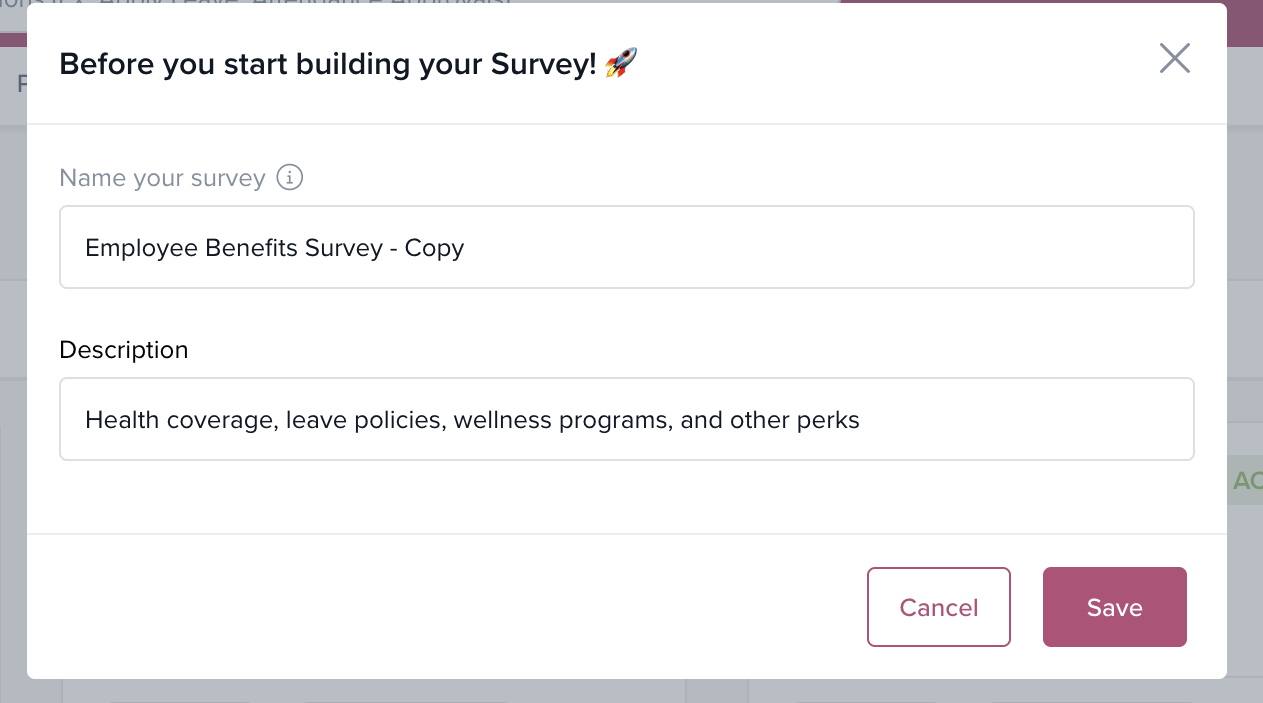This screenshot has width=1263, height=703.
Task: Click the info icon beside Name your survey
Action: [289, 178]
